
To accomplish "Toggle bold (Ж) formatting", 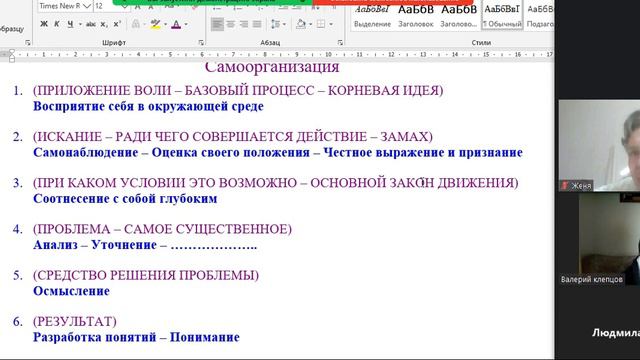I will pyautogui.click(x=44, y=24).
